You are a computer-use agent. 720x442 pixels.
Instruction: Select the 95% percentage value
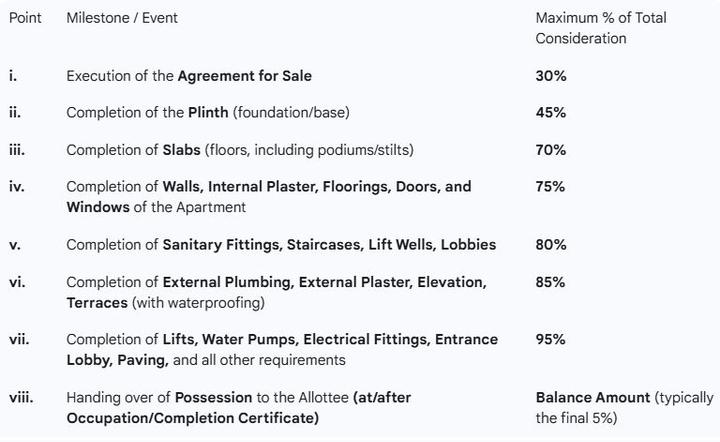click(x=551, y=340)
